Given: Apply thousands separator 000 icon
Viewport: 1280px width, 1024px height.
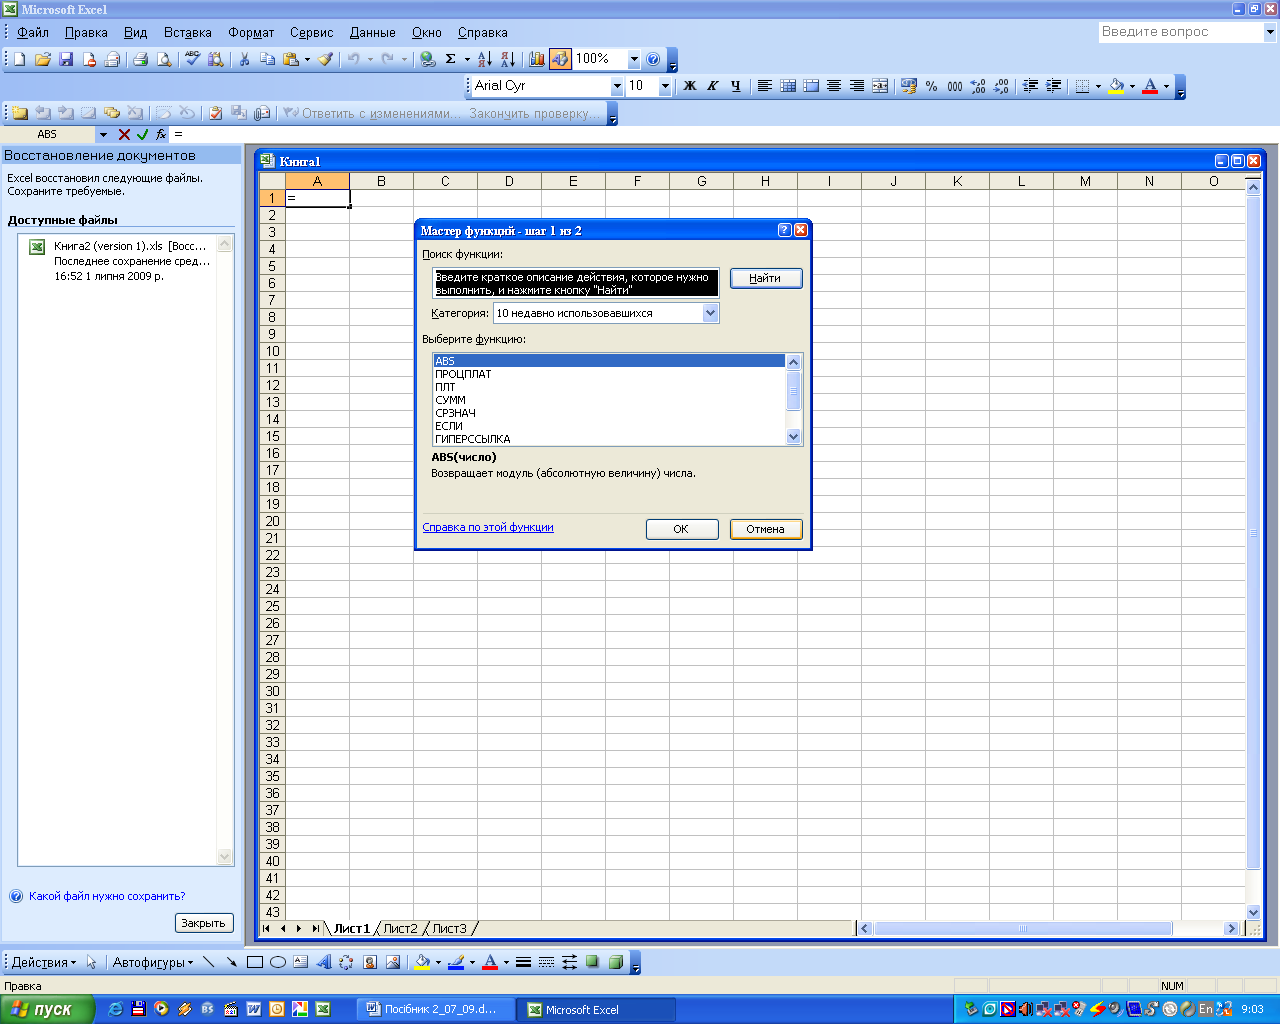Looking at the screenshot, I should 955,86.
